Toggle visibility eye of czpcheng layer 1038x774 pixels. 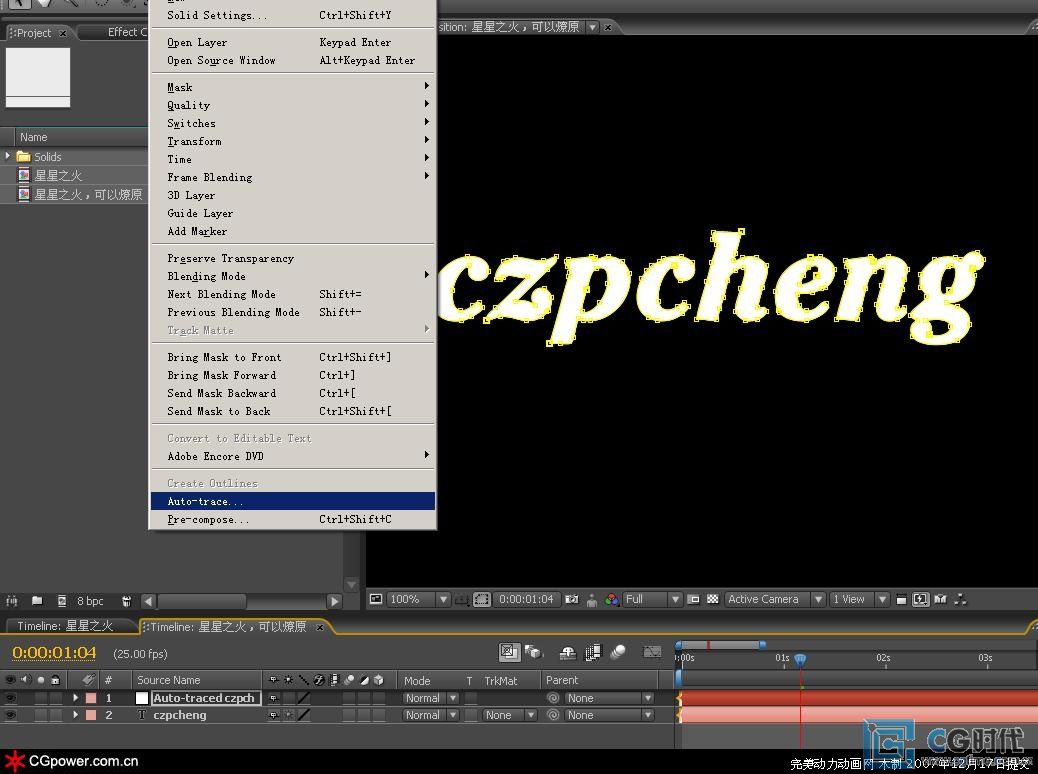[10, 715]
